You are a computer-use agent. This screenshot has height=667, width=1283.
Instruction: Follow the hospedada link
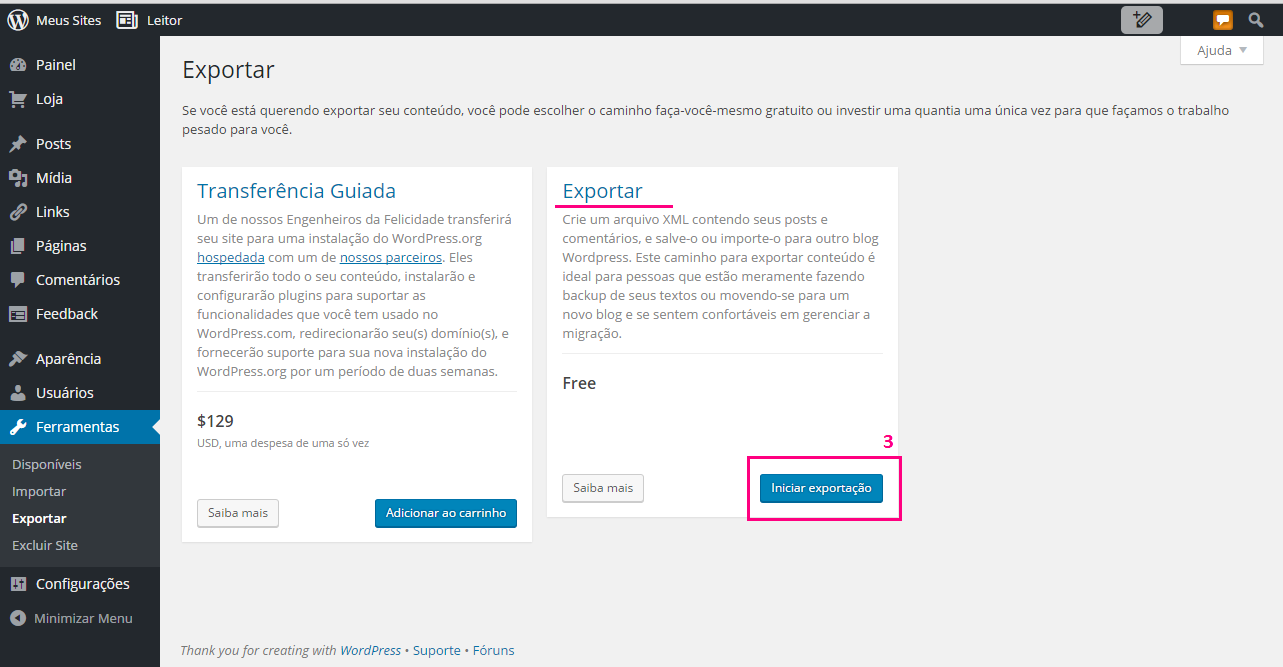tap(230, 257)
